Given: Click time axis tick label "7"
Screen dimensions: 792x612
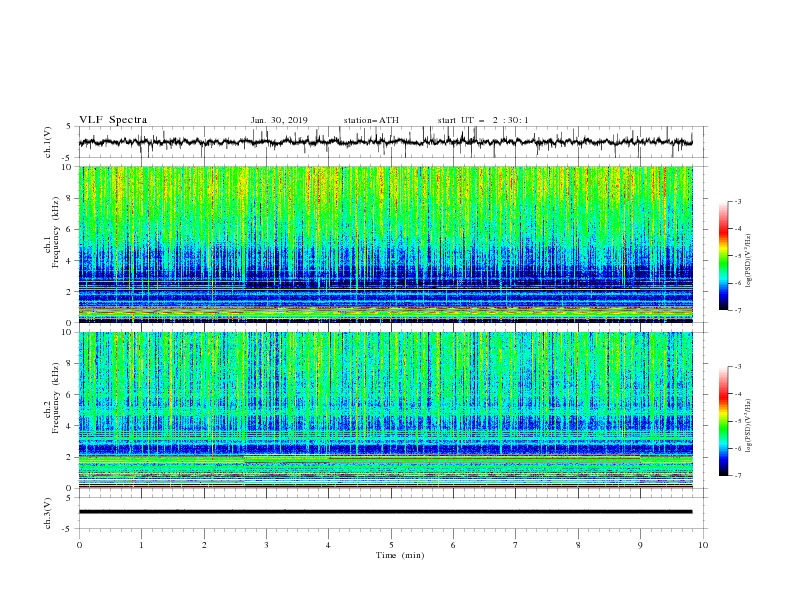Looking at the screenshot, I should point(516,545).
